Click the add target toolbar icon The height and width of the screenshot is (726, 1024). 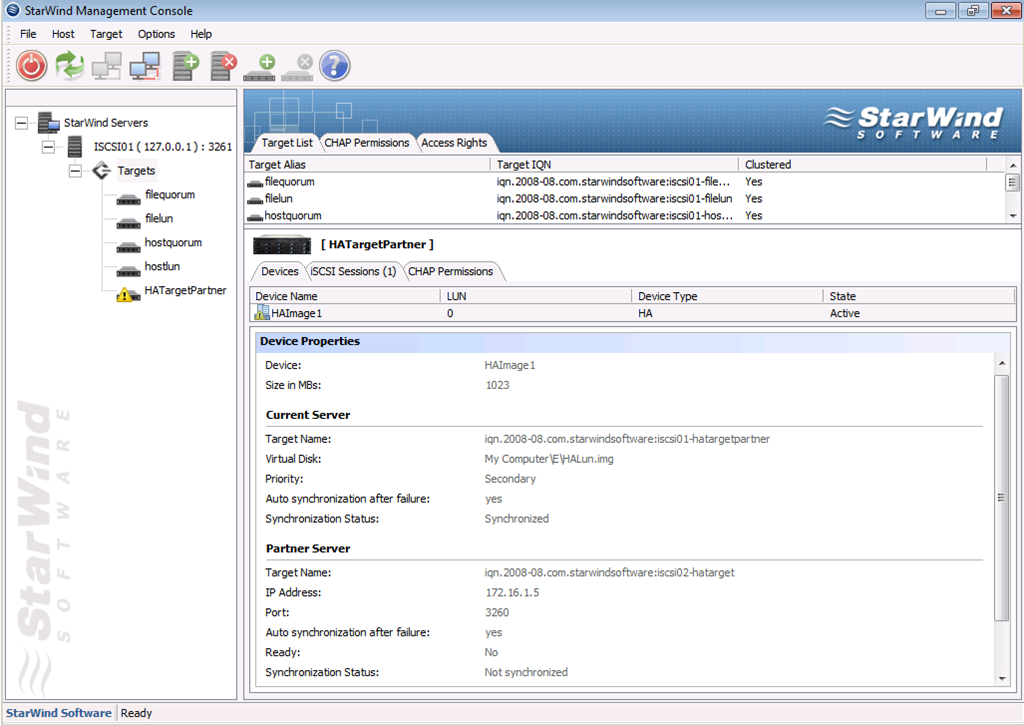tap(260, 68)
